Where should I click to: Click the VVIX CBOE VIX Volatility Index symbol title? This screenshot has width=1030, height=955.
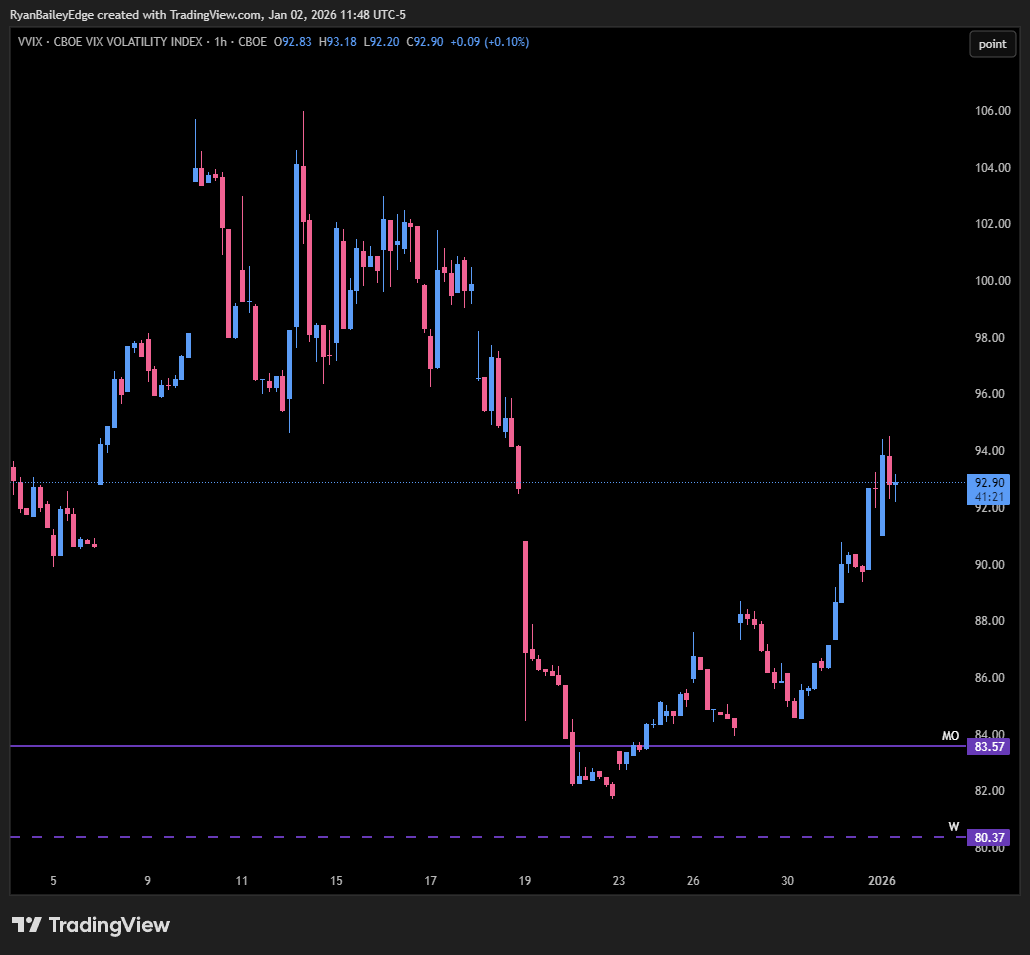(x=110, y=42)
